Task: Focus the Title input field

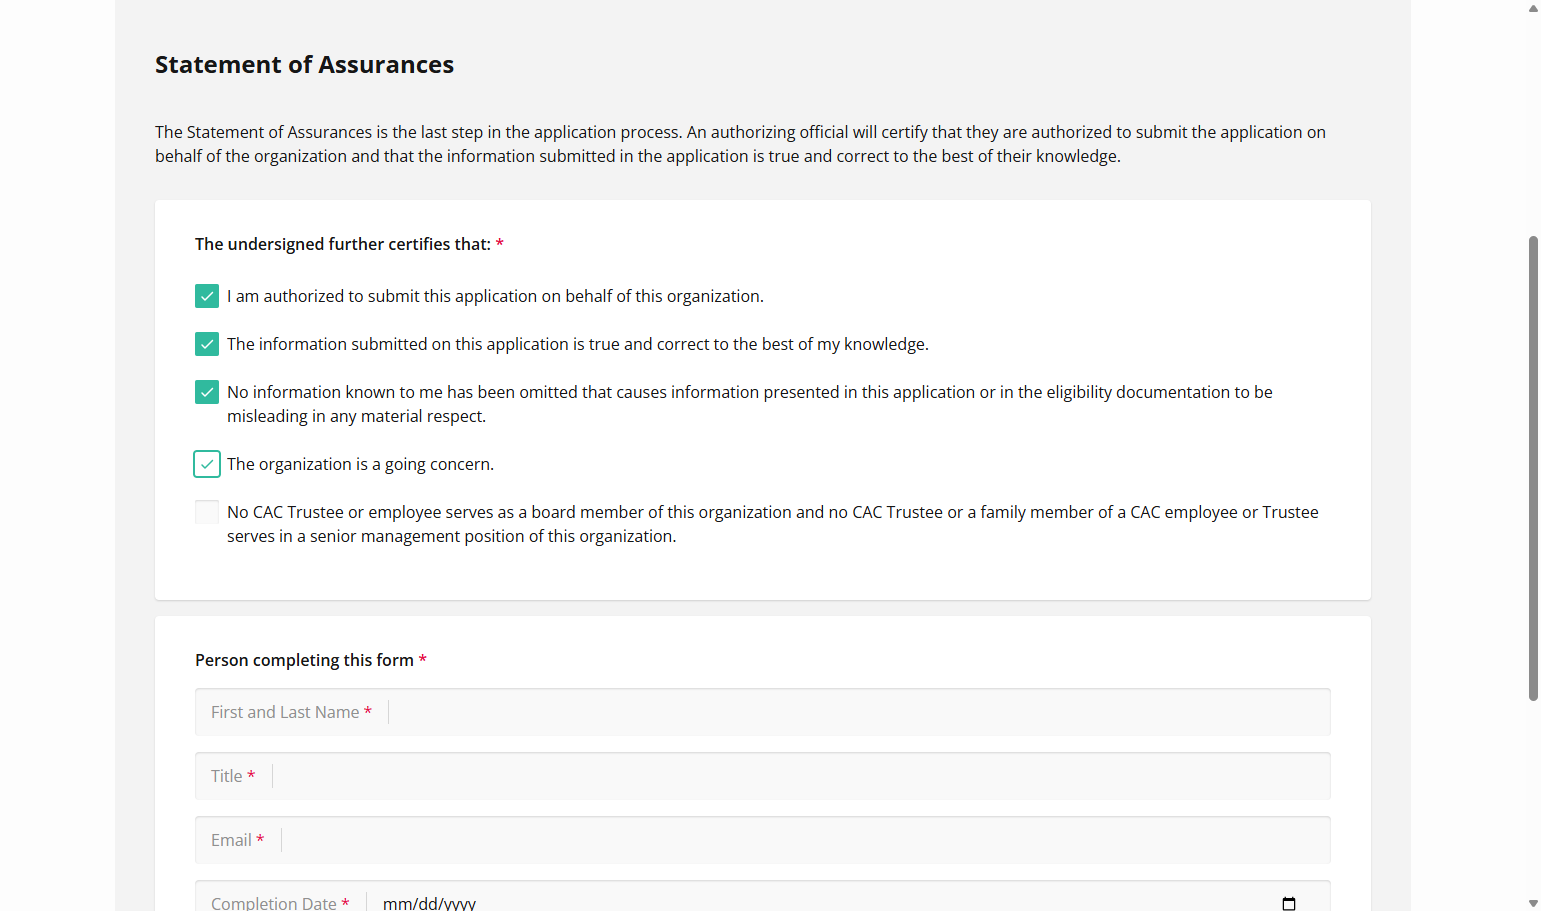Action: 762,776
